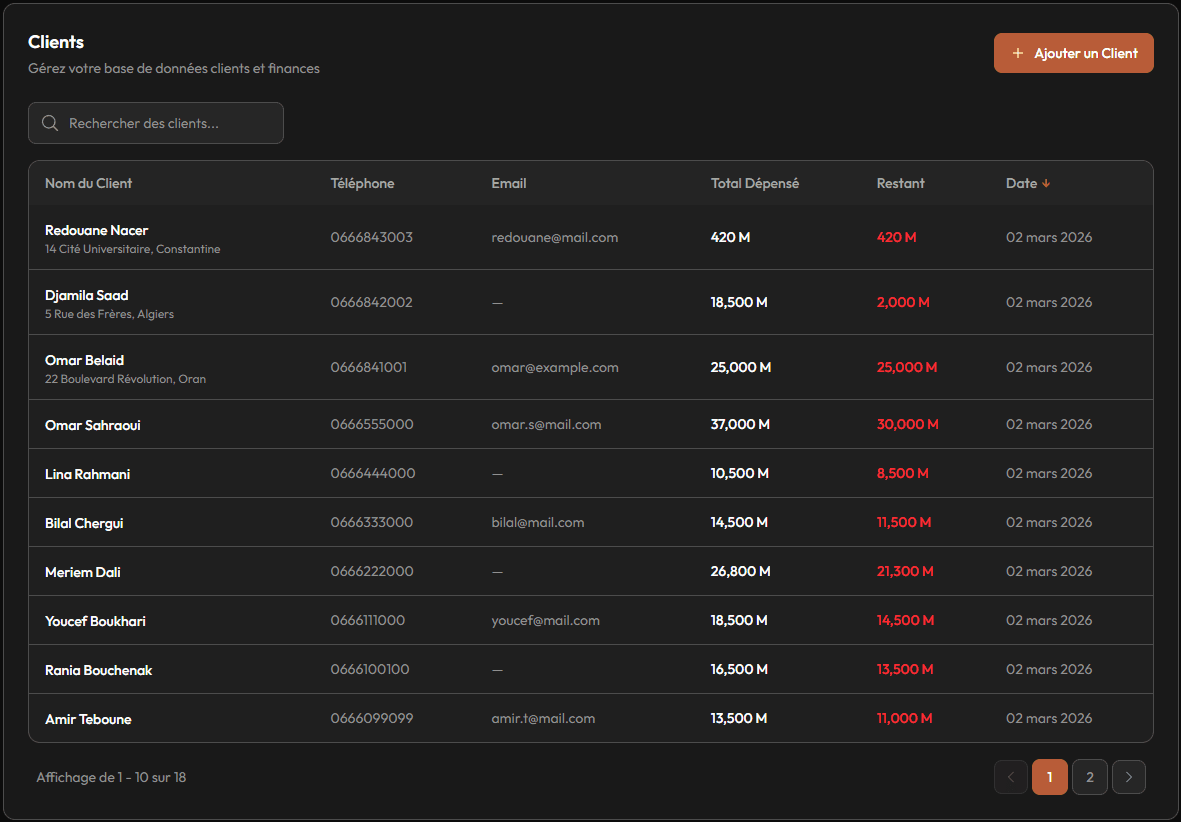The width and height of the screenshot is (1181, 822).
Task: Select page 1 in pagination
Action: tap(1050, 777)
